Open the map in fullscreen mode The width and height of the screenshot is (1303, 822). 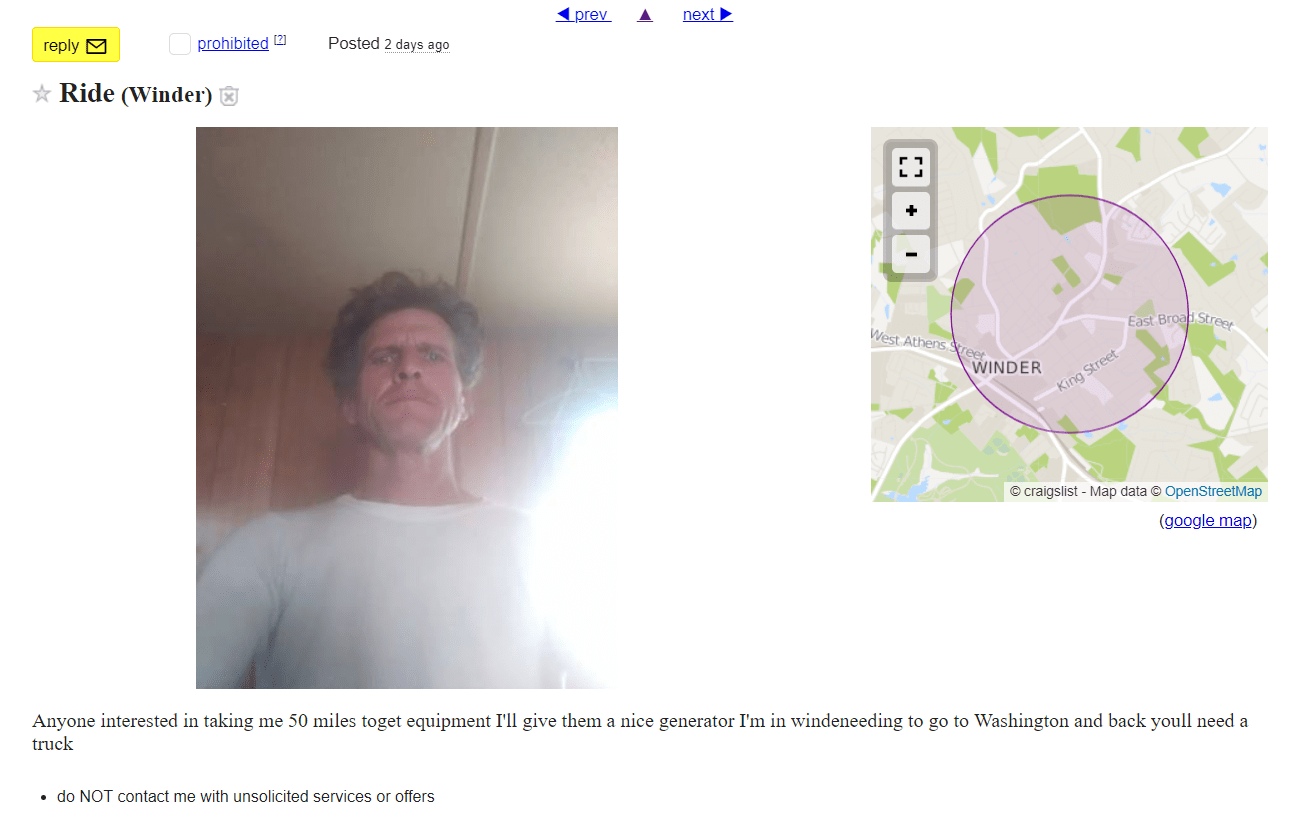pyautogui.click(x=911, y=166)
